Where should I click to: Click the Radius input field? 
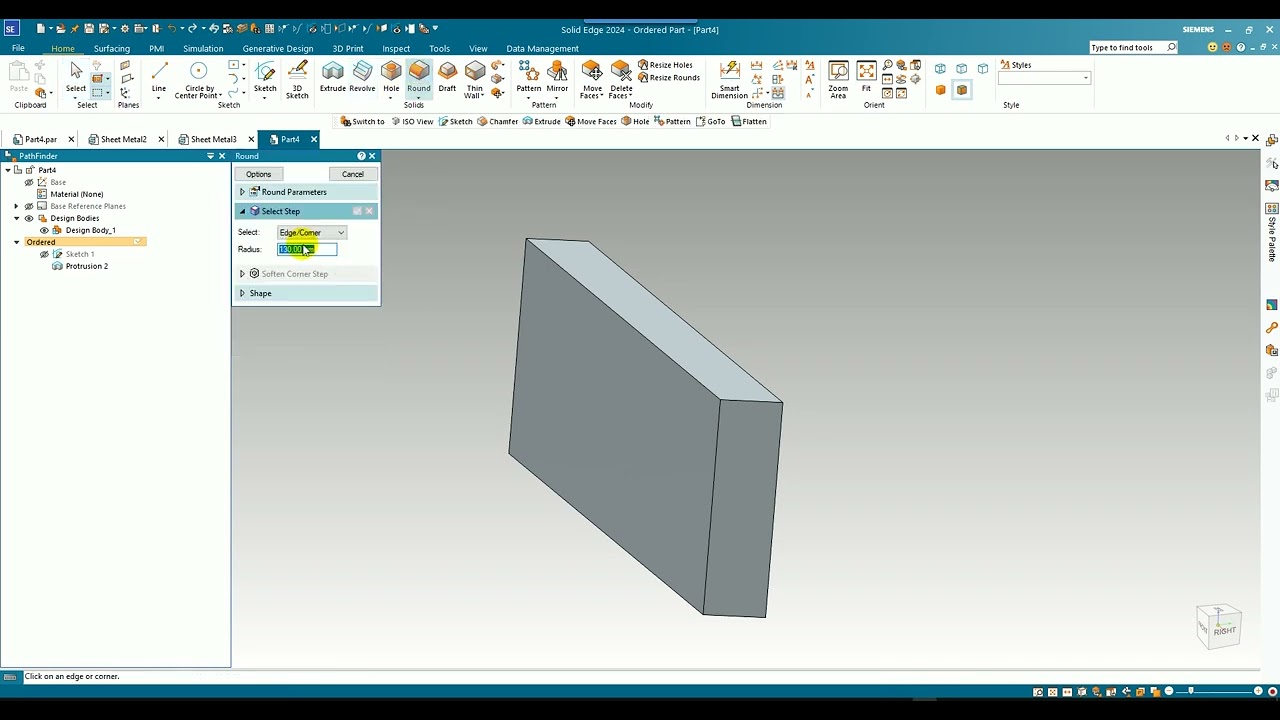[307, 250]
